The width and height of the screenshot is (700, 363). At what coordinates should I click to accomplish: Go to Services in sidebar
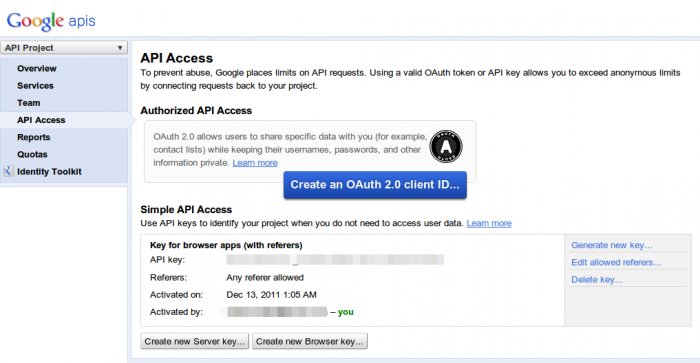pos(35,86)
